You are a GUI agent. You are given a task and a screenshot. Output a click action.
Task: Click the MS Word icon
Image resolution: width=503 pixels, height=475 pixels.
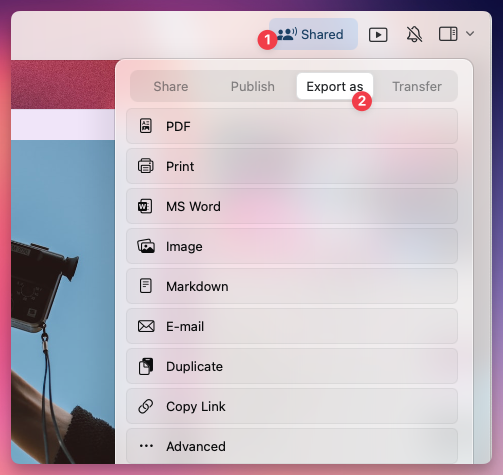coord(145,206)
